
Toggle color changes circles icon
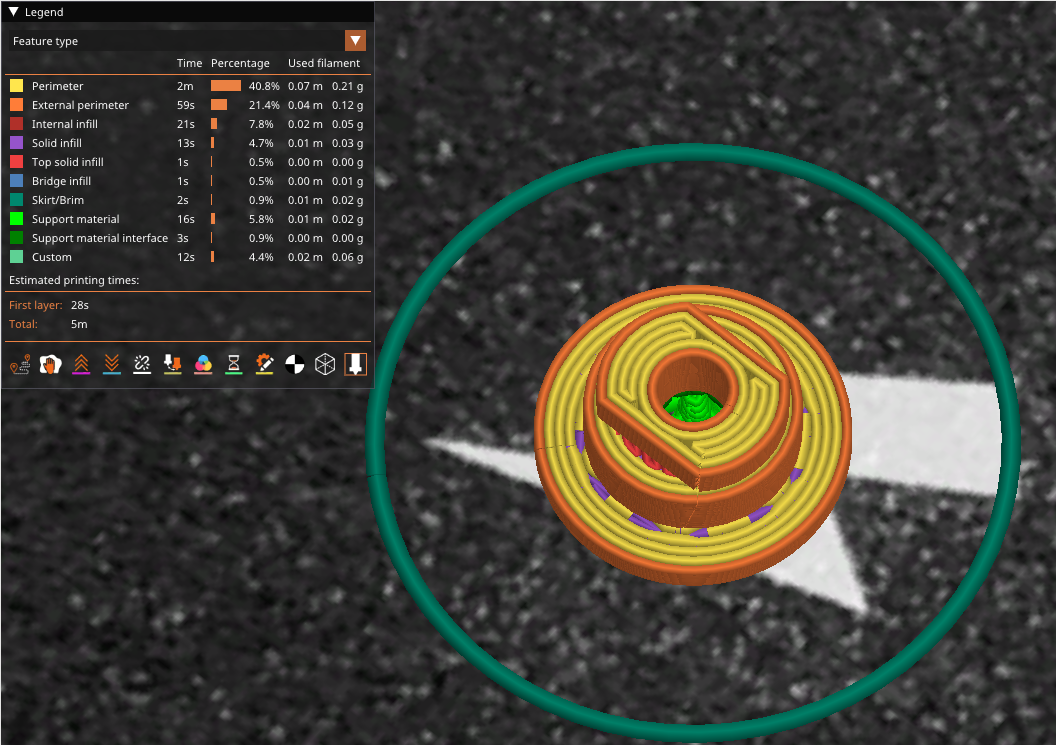[203, 364]
